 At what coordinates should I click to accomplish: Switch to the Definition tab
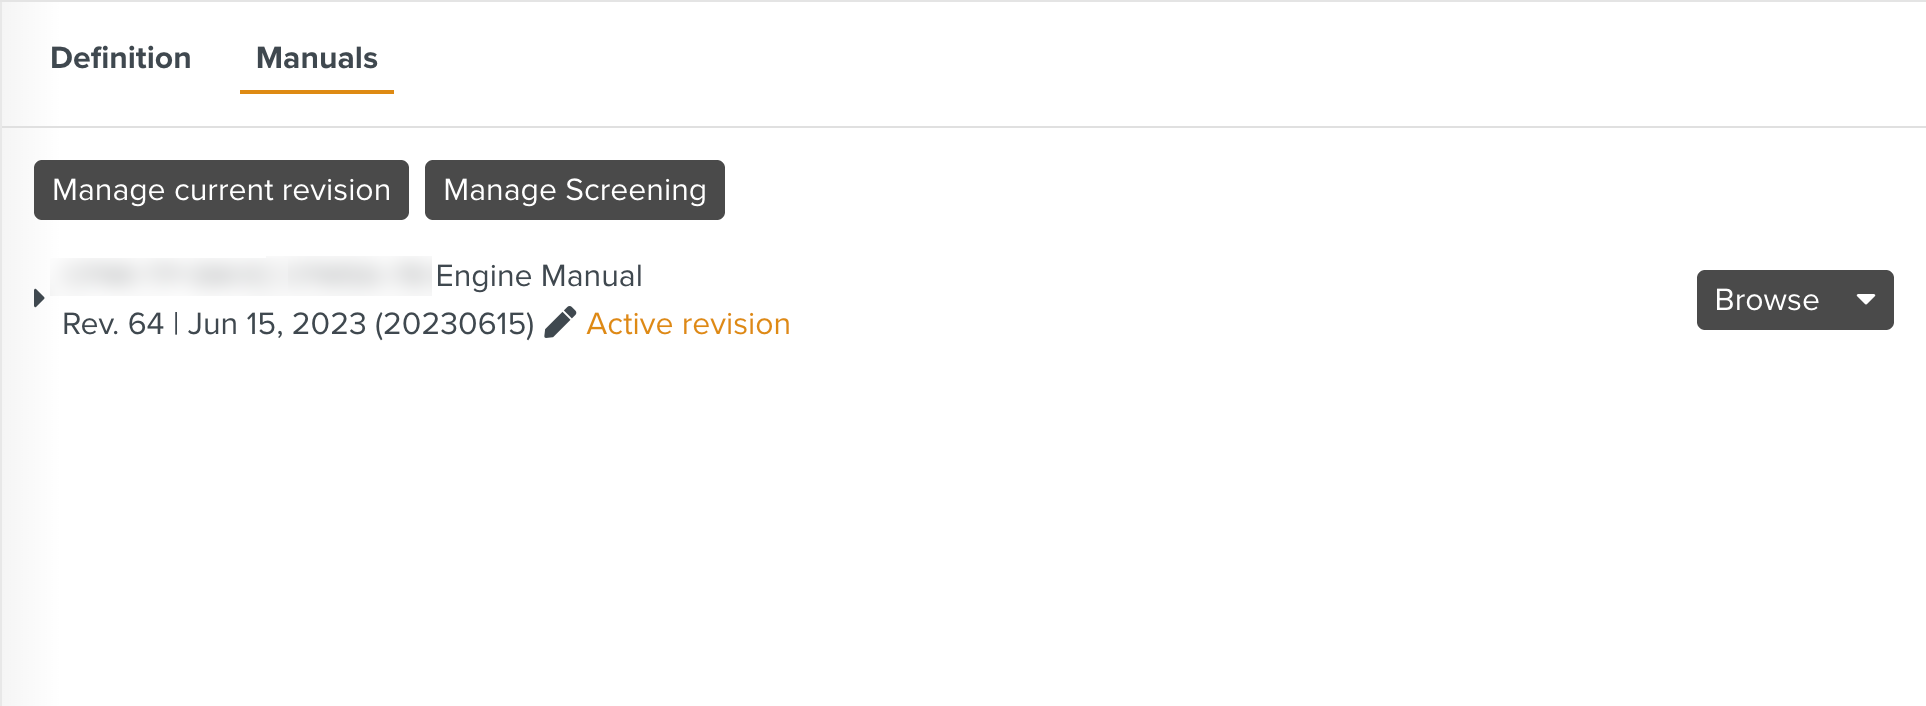pyautogui.click(x=120, y=58)
